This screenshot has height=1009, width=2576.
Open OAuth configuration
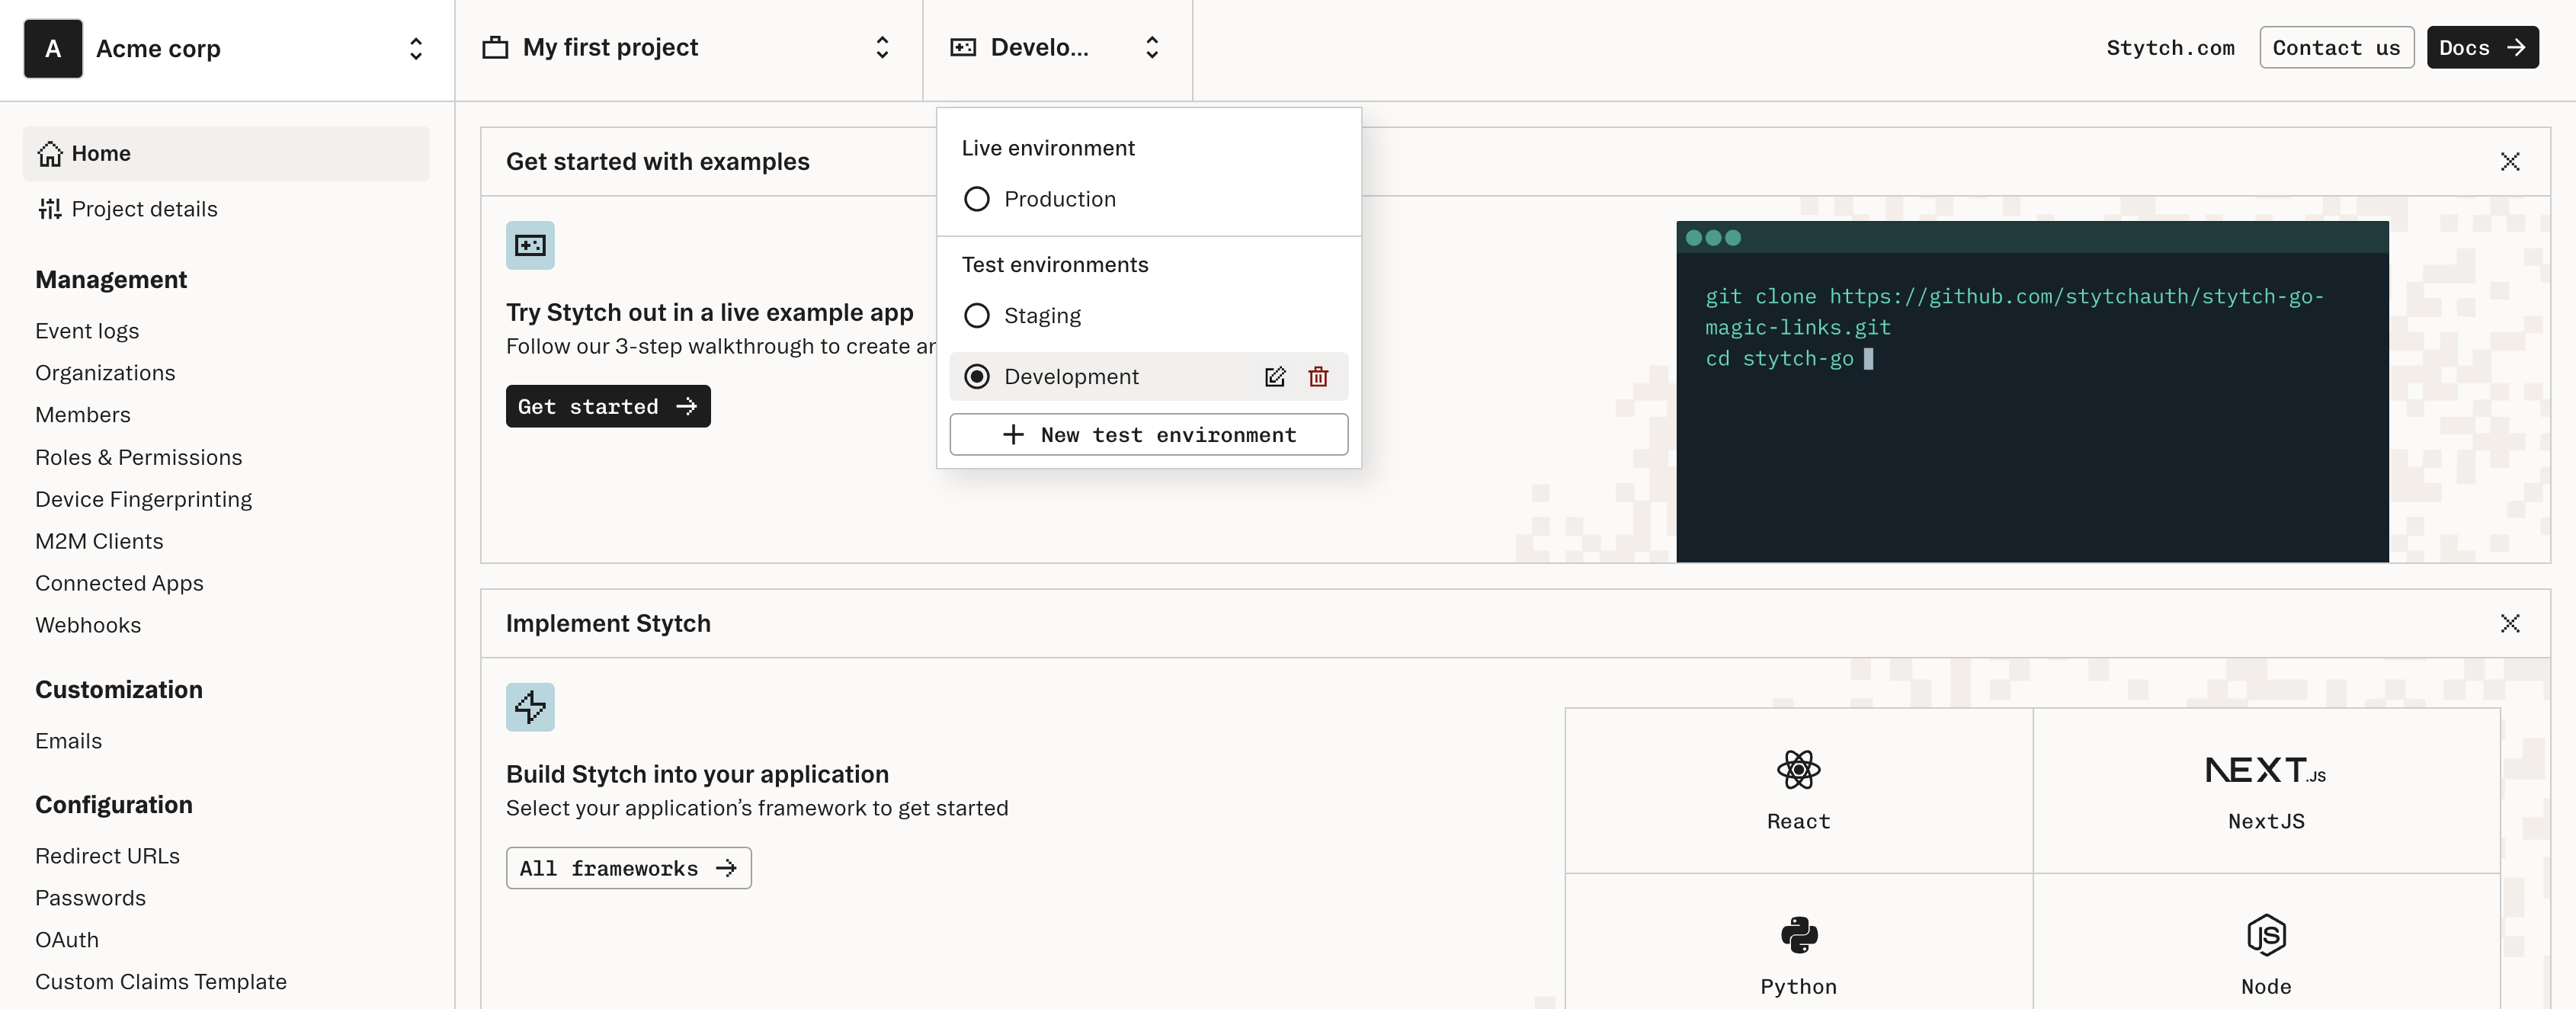[67, 940]
